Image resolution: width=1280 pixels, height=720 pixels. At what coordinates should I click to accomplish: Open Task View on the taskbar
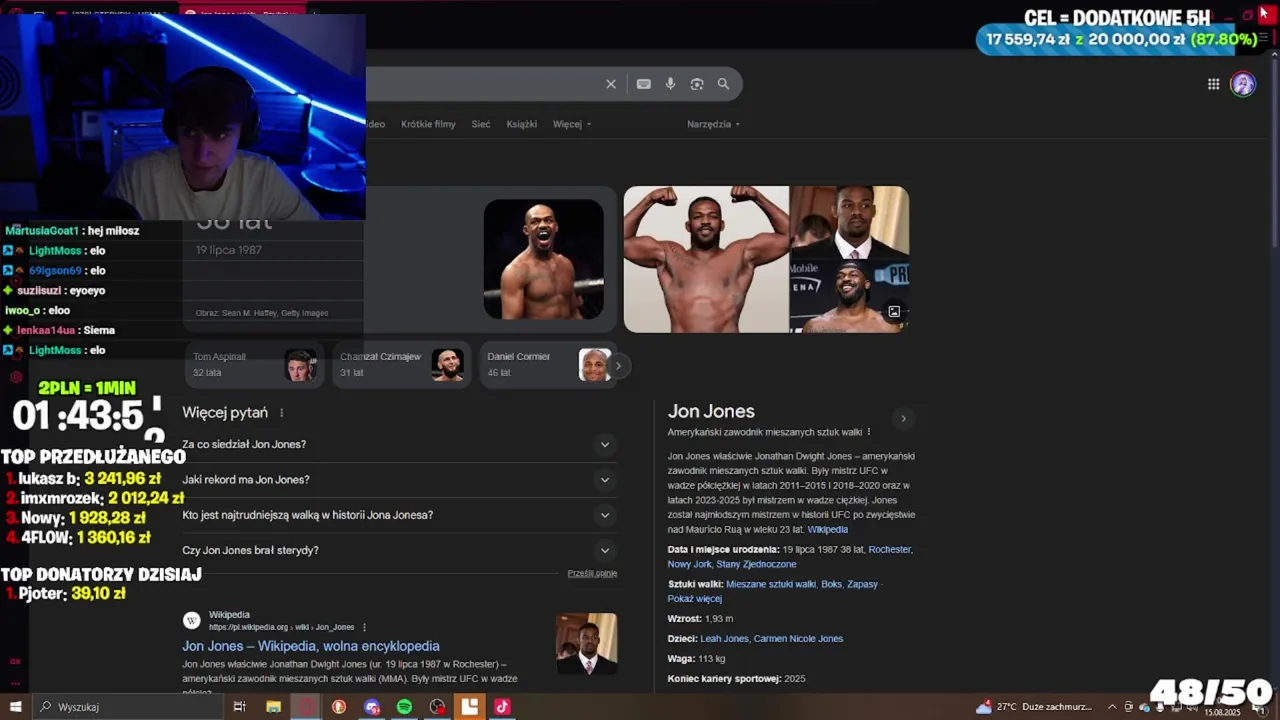coord(239,707)
